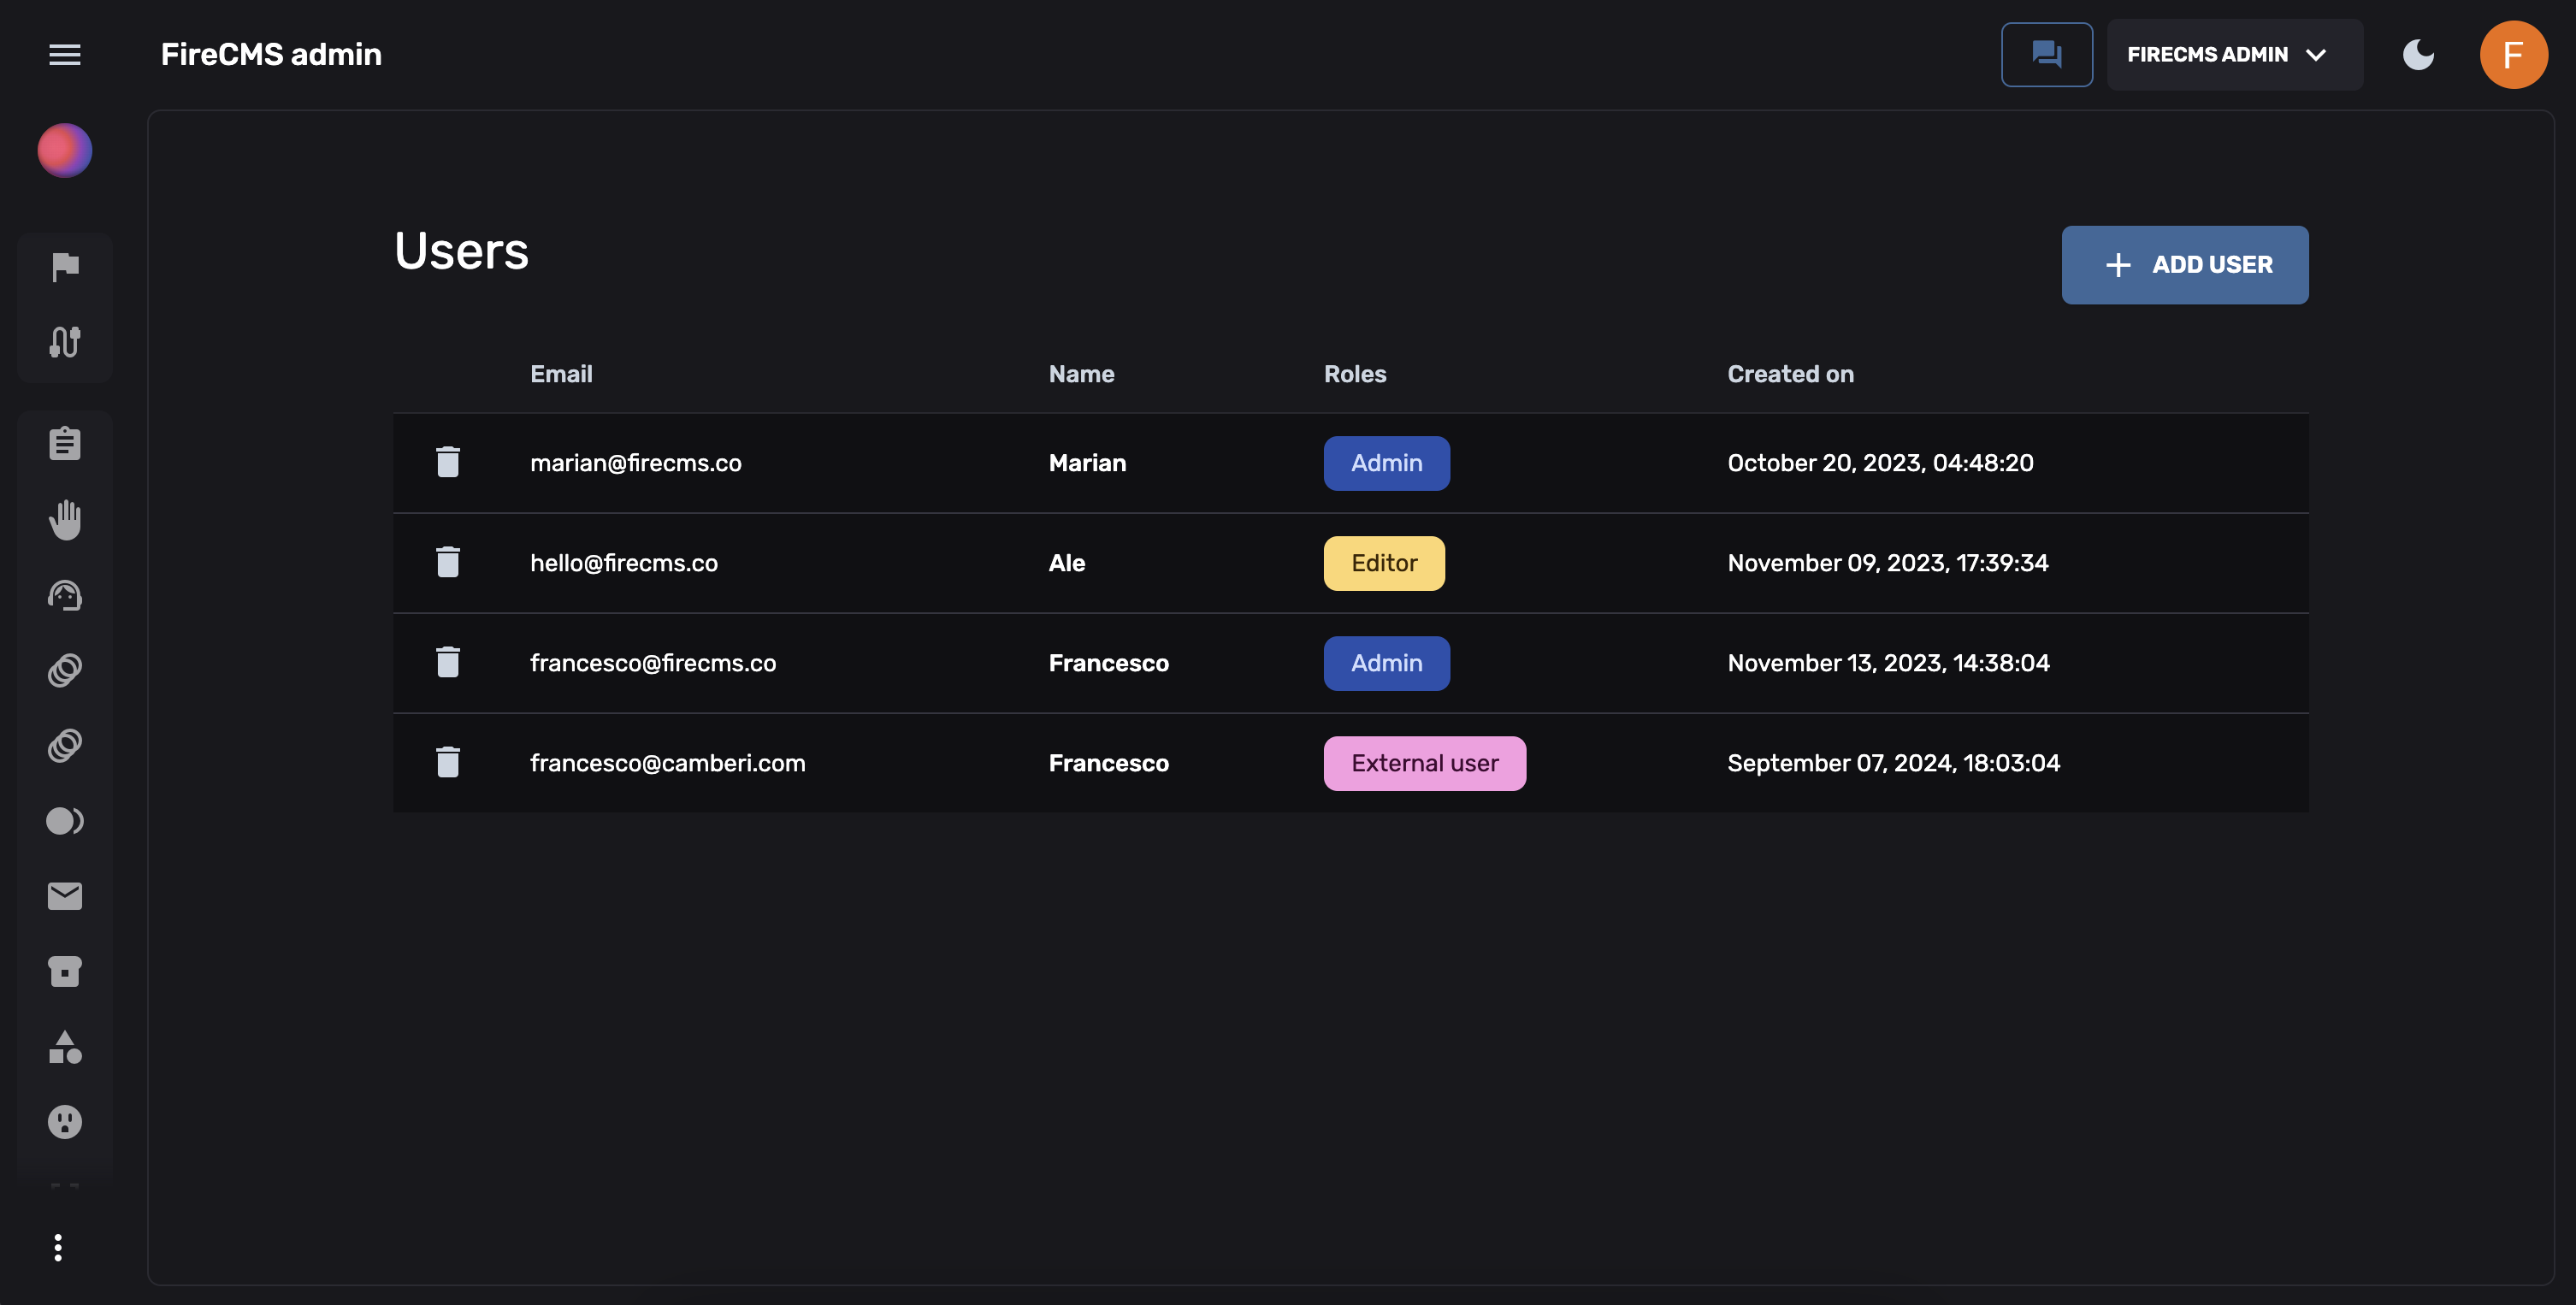Image resolution: width=2576 pixels, height=1305 pixels.
Task: Click the ADD USER button
Action: coord(2185,264)
